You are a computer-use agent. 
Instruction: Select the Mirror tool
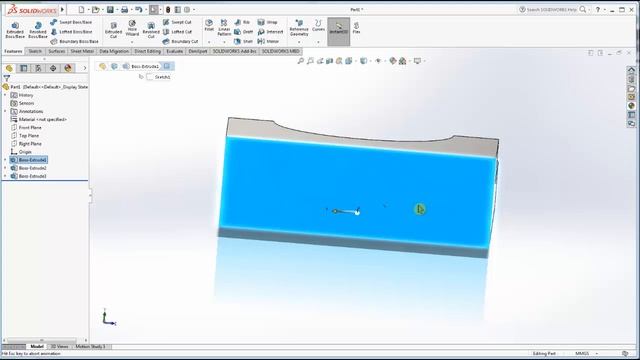(x=268, y=42)
